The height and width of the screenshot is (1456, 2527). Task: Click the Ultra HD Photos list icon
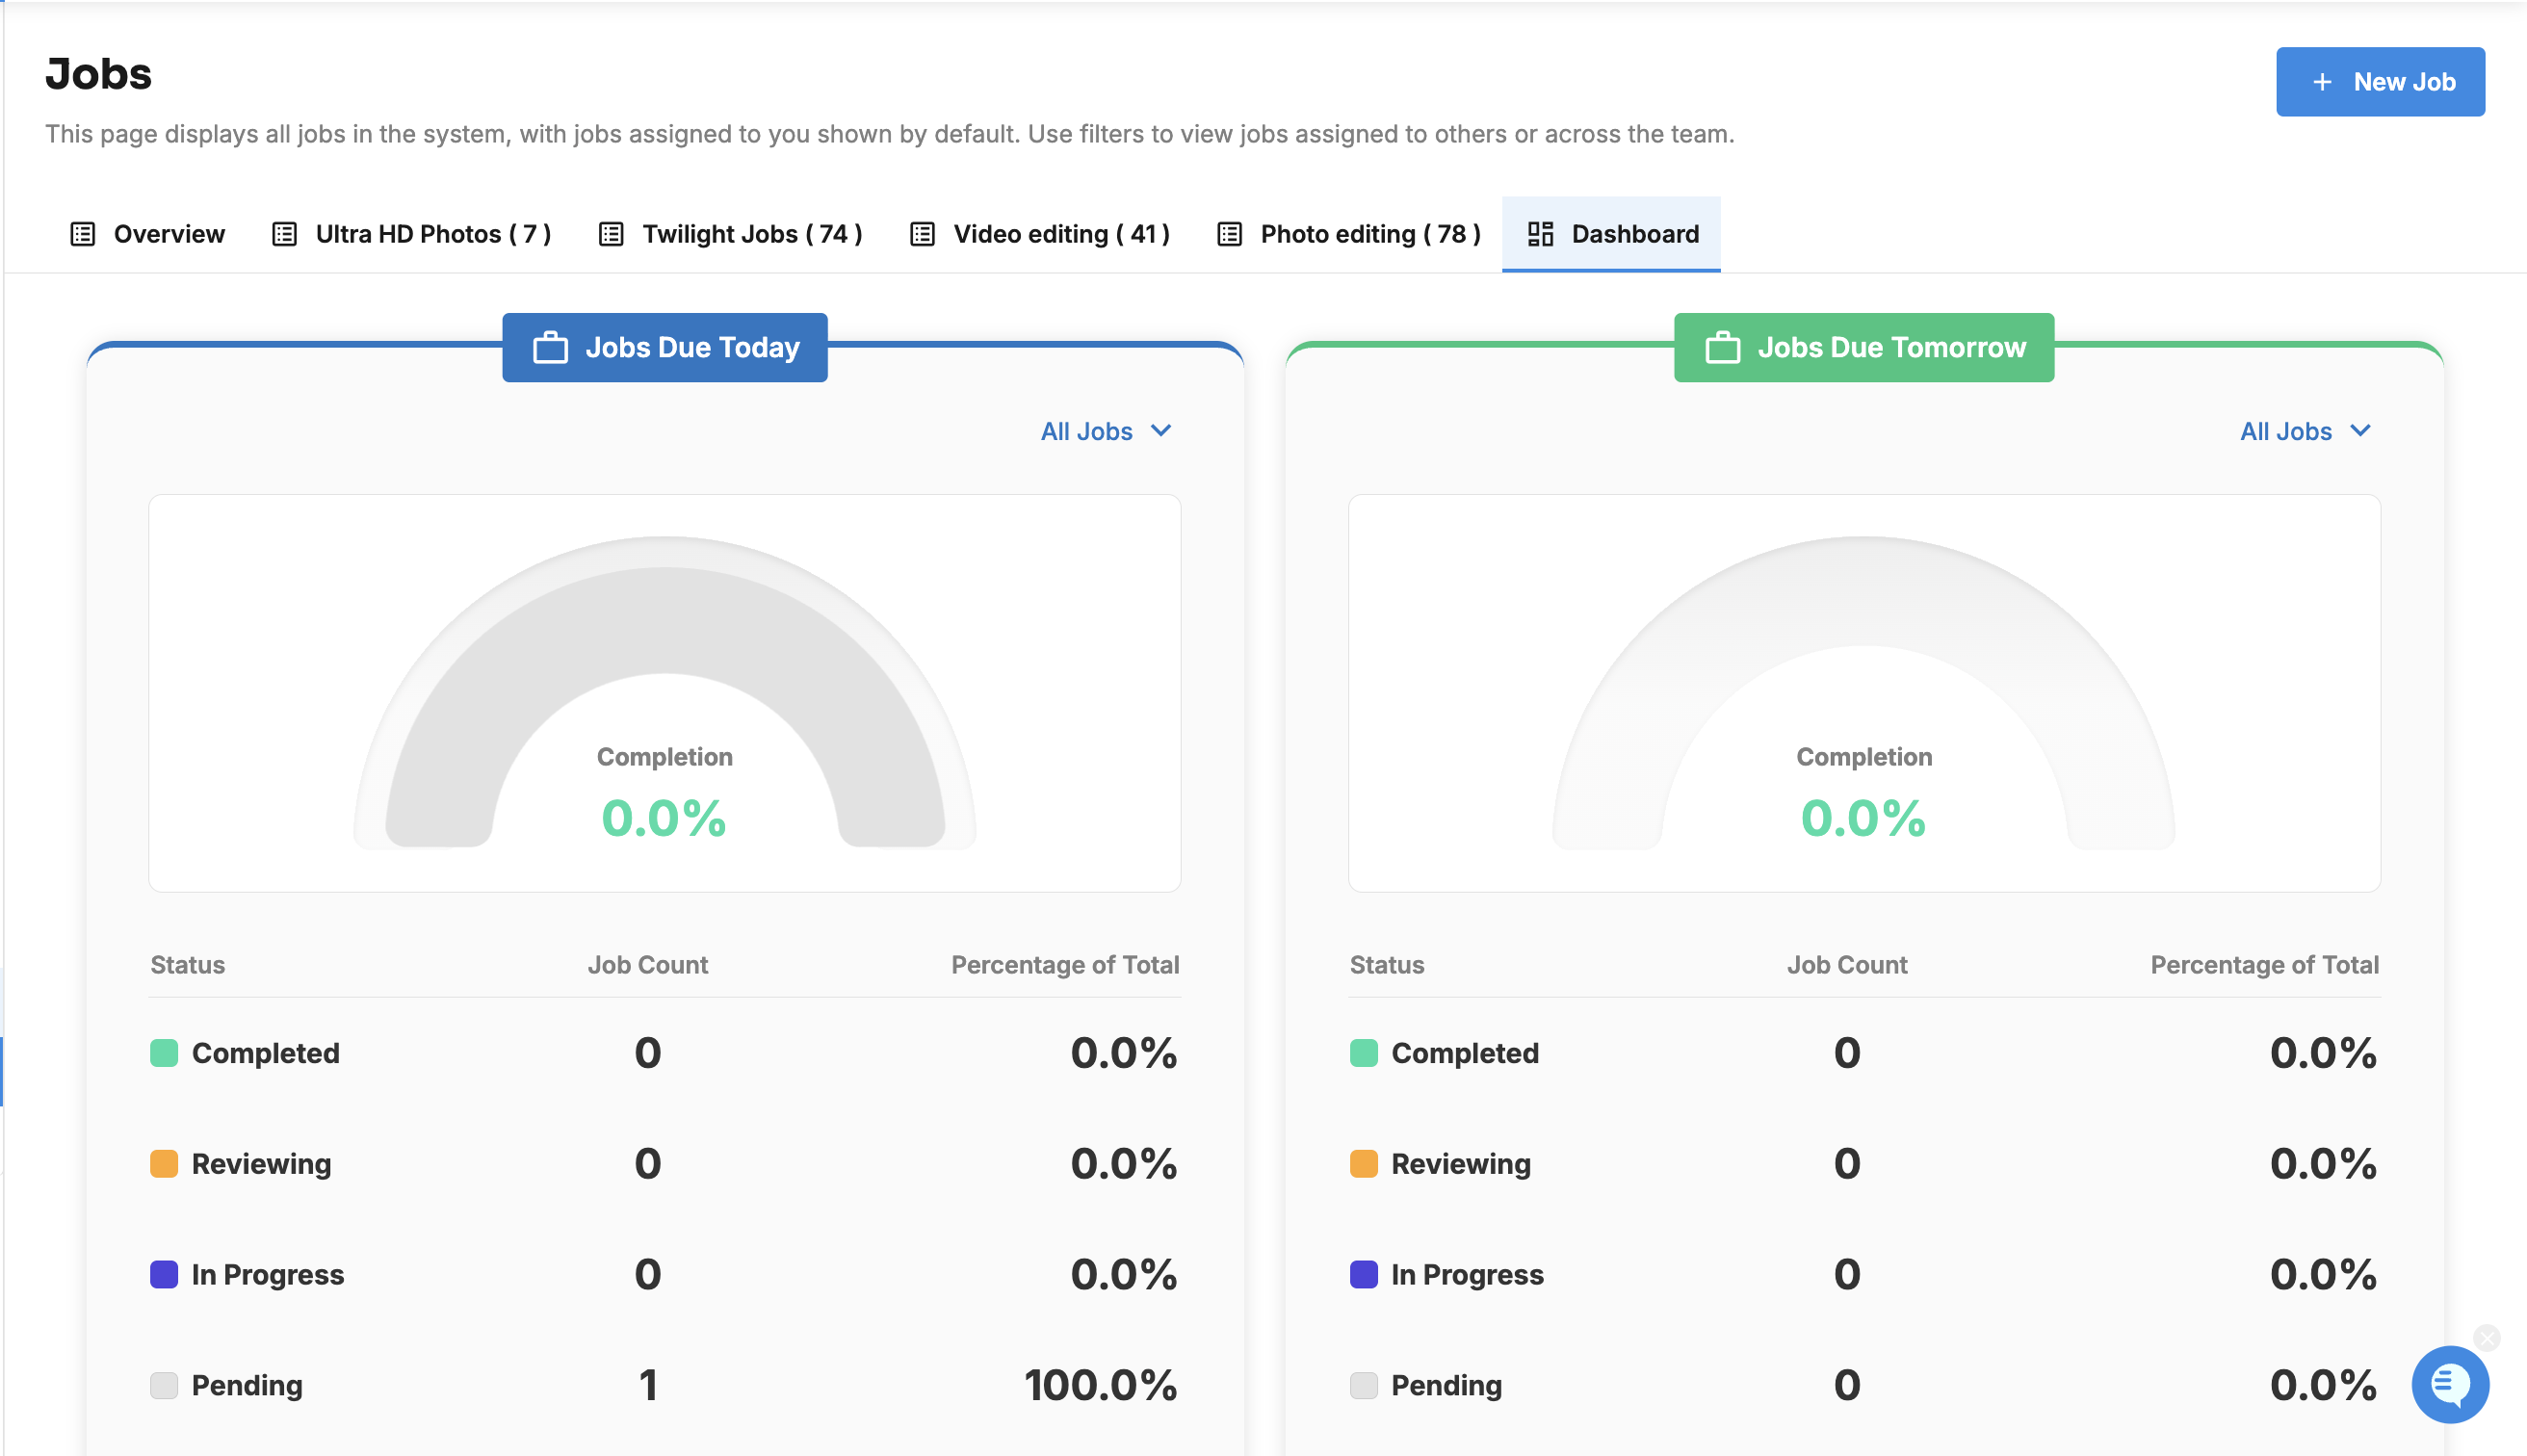click(285, 234)
